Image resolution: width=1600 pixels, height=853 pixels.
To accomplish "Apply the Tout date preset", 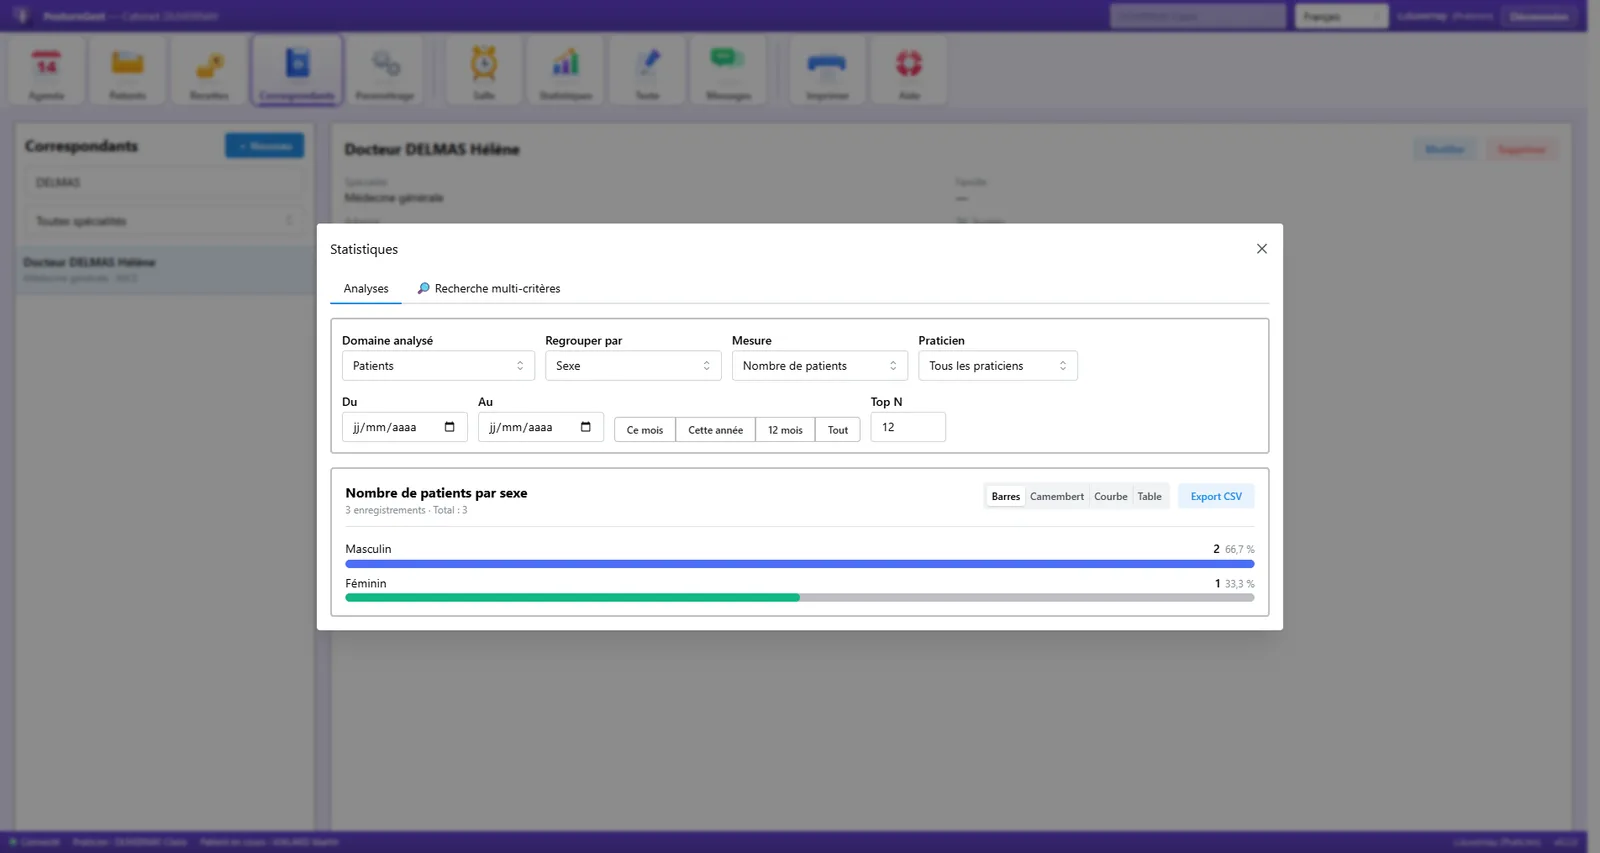I will (838, 430).
